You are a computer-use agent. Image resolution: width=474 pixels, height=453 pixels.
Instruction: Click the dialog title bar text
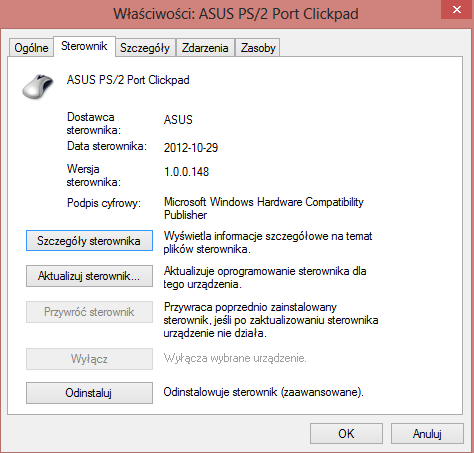tap(236, 14)
